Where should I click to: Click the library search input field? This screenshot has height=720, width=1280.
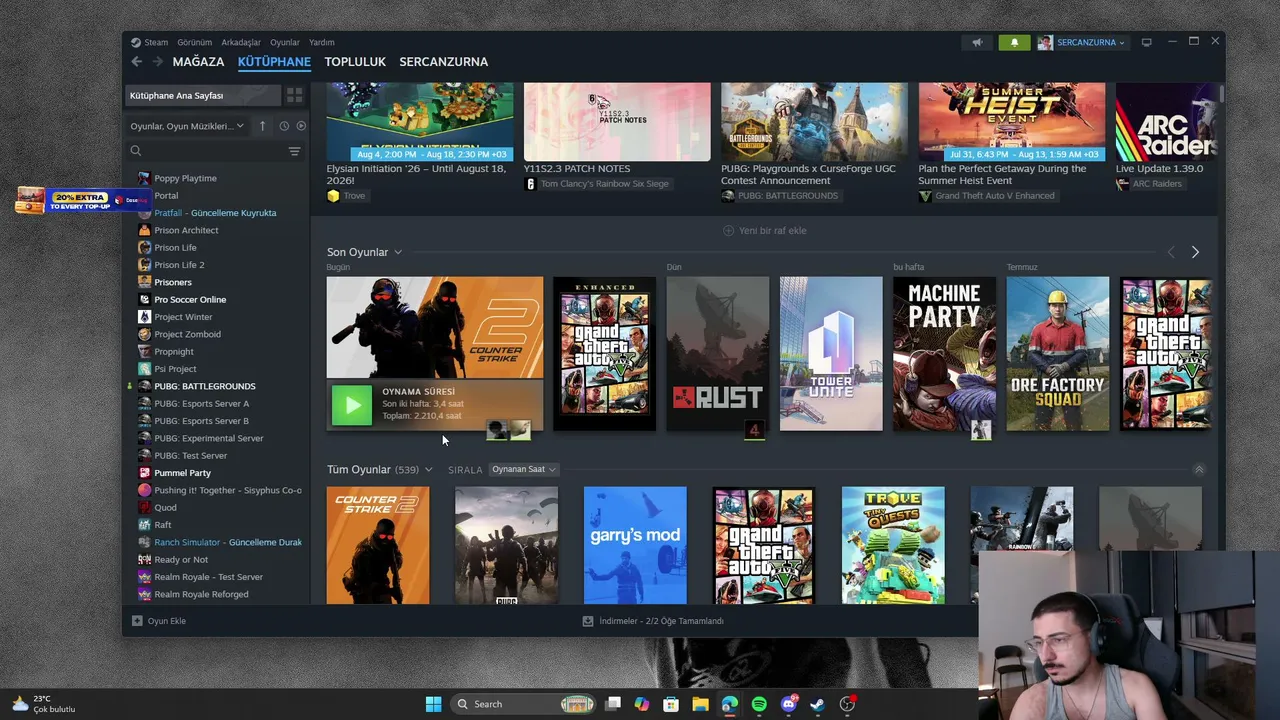tap(214, 151)
